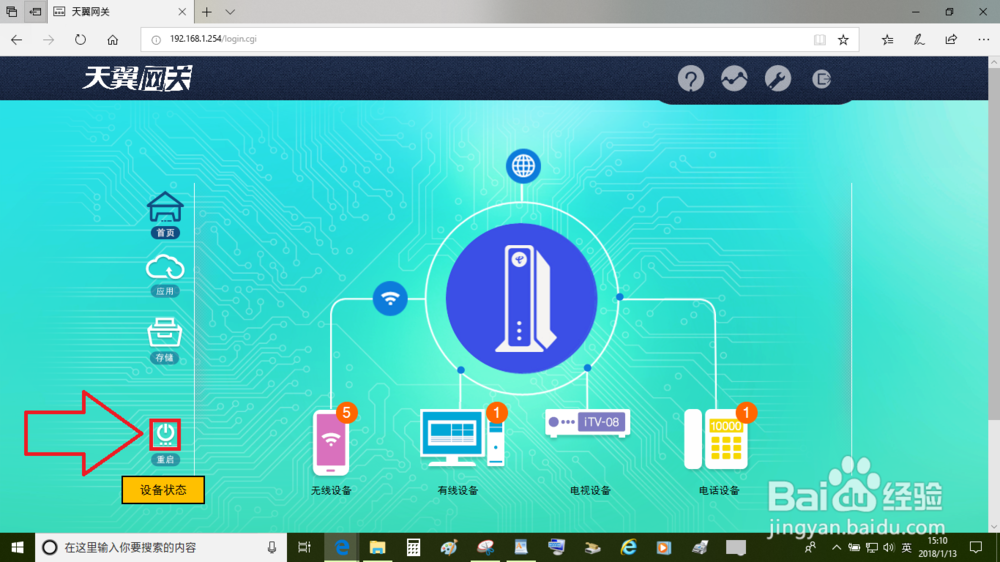Viewport: 1000px width, 562px height.
Task: Click the set tabs aside icon
Action: pyautogui.click(x=35, y=11)
